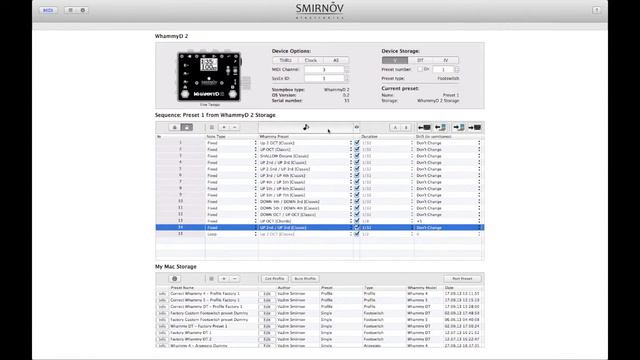Image resolution: width=640 pixels, height=360 pixels.
Task: Add a preset with My Mac Storage plus button
Action: (x=224, y=279)
